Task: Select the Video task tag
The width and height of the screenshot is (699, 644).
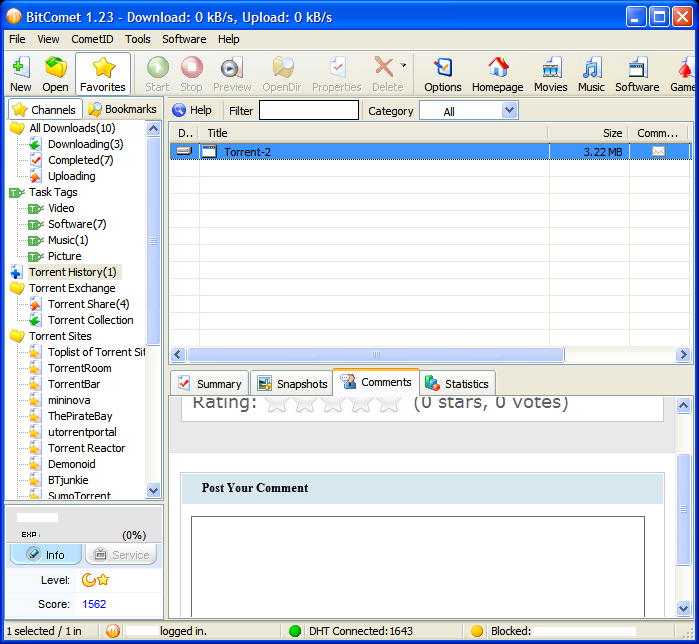Action: coord(61,209)
